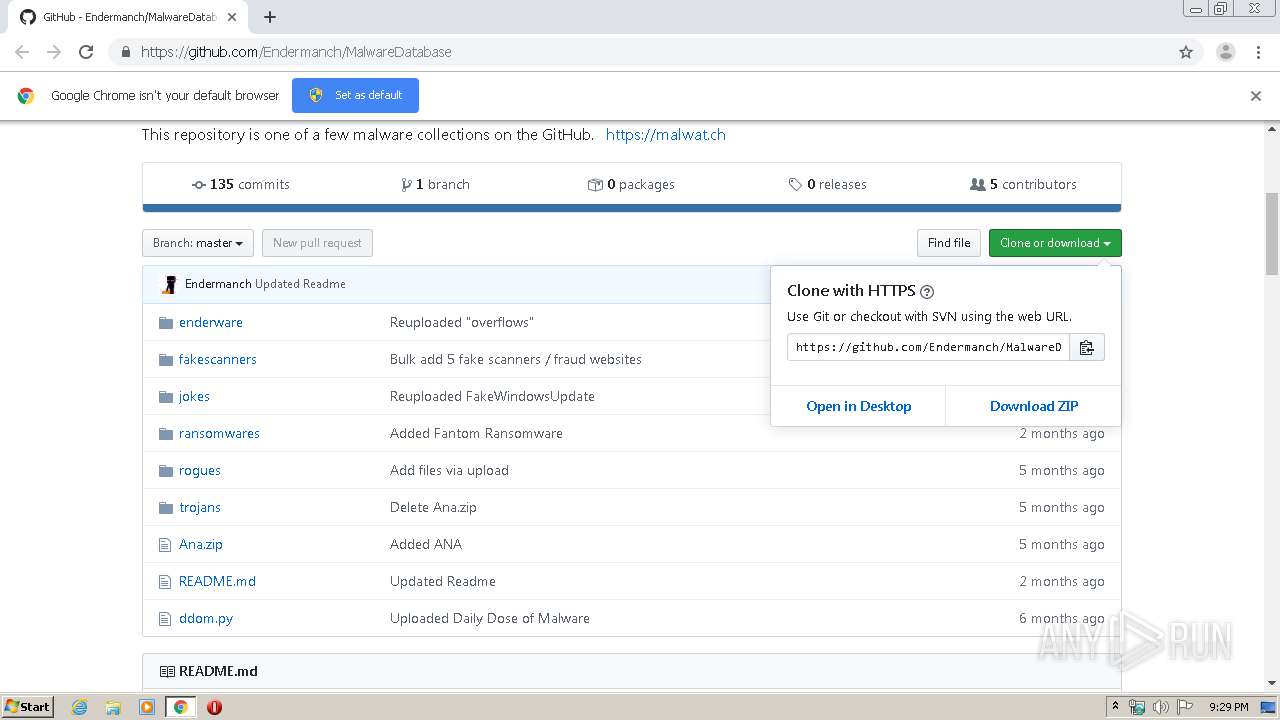1280x720 pixels.
Task: Click the Endermanch avatar in the commit bar
Action: coord(170,284)
